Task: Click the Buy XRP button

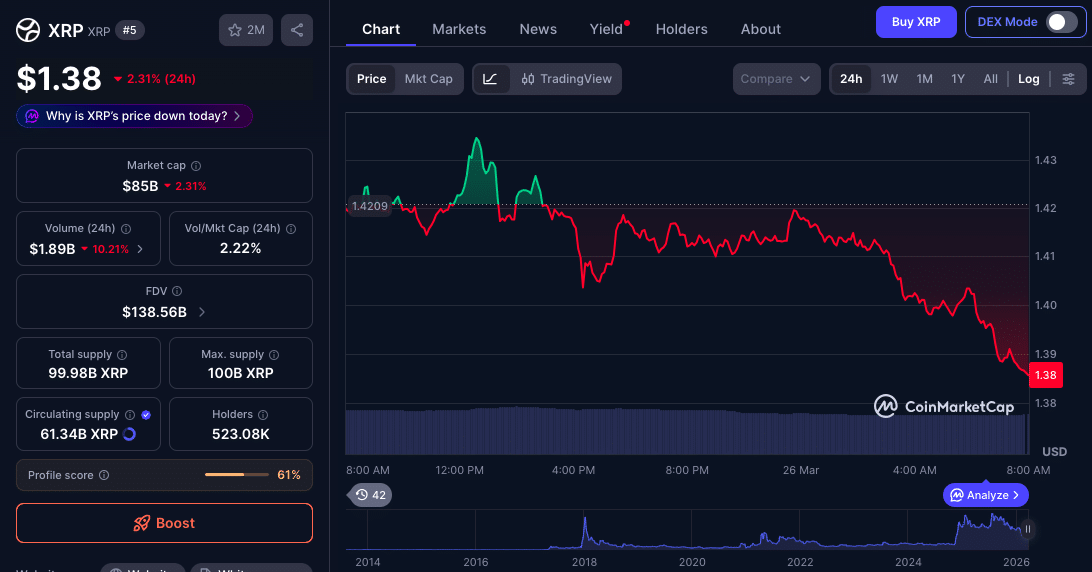Action: click(916, 22)
